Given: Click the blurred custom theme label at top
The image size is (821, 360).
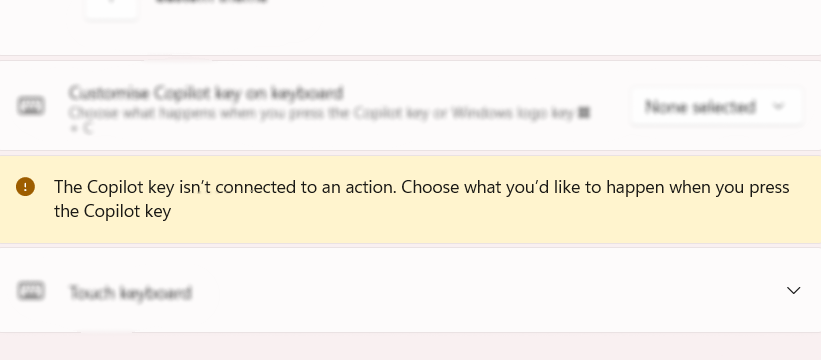Looking at the screenshot, I should [x=211, y=1].
